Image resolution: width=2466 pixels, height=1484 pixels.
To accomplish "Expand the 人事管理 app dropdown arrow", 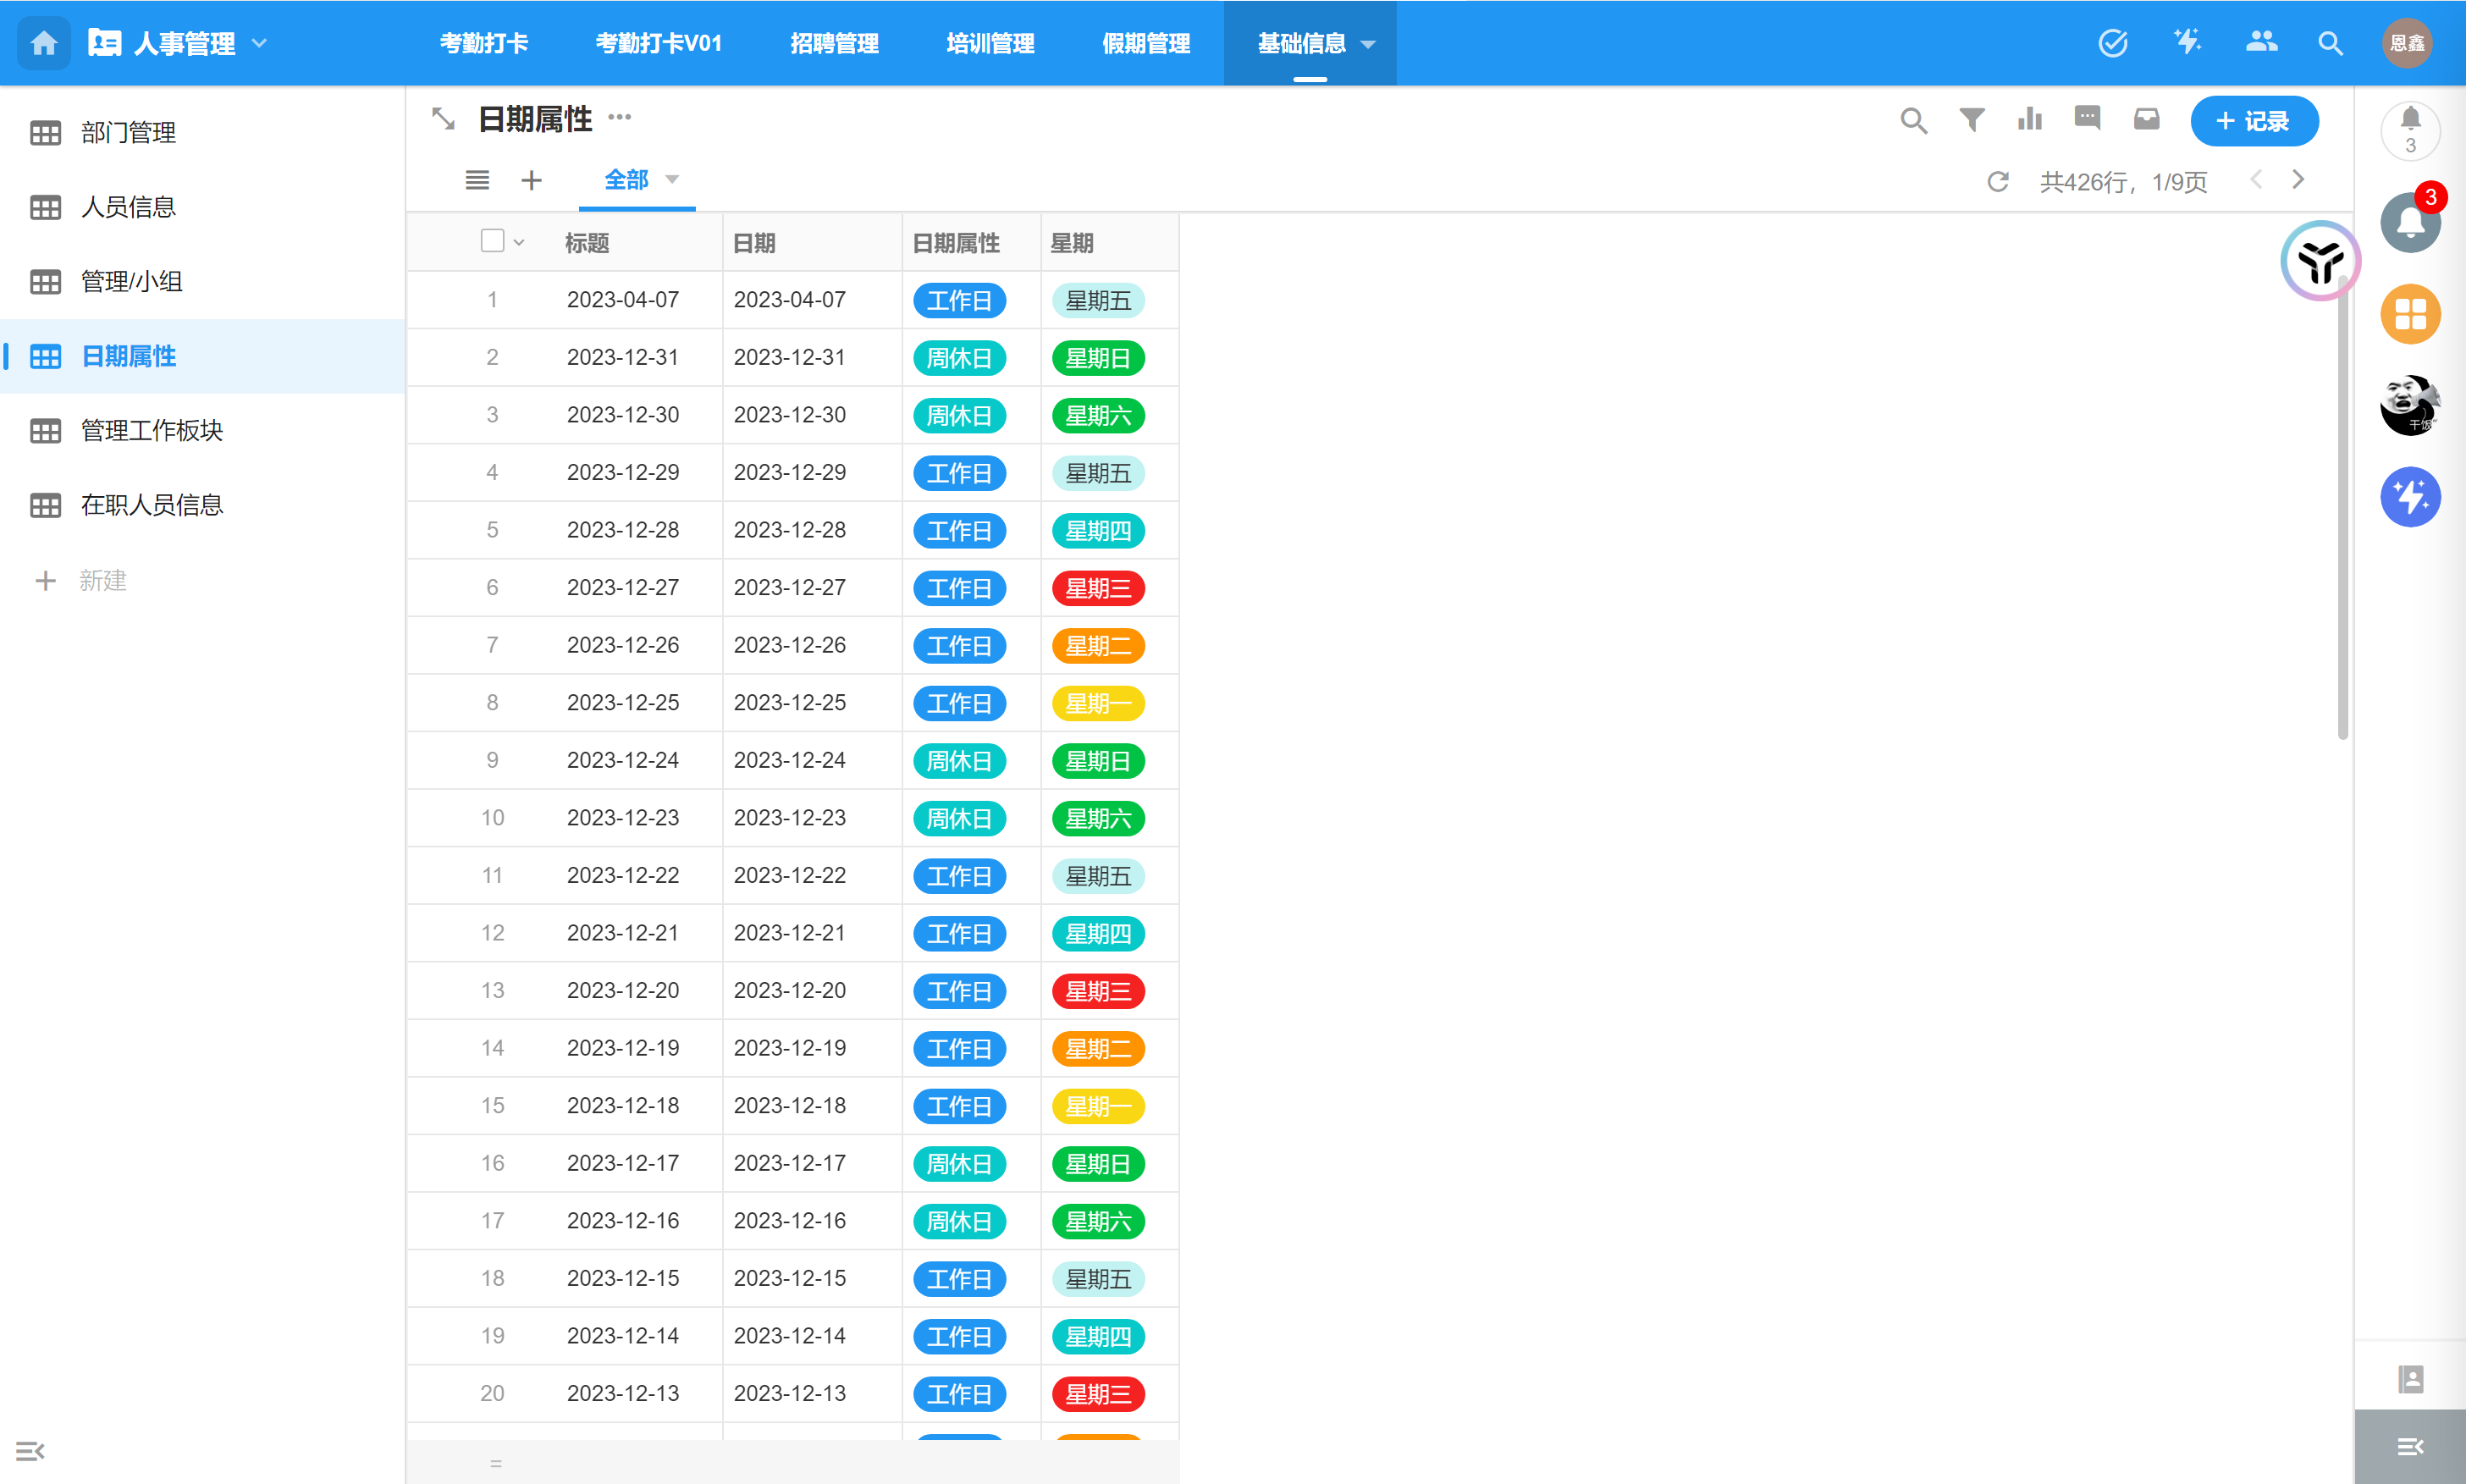I will [x=260, y=43].
